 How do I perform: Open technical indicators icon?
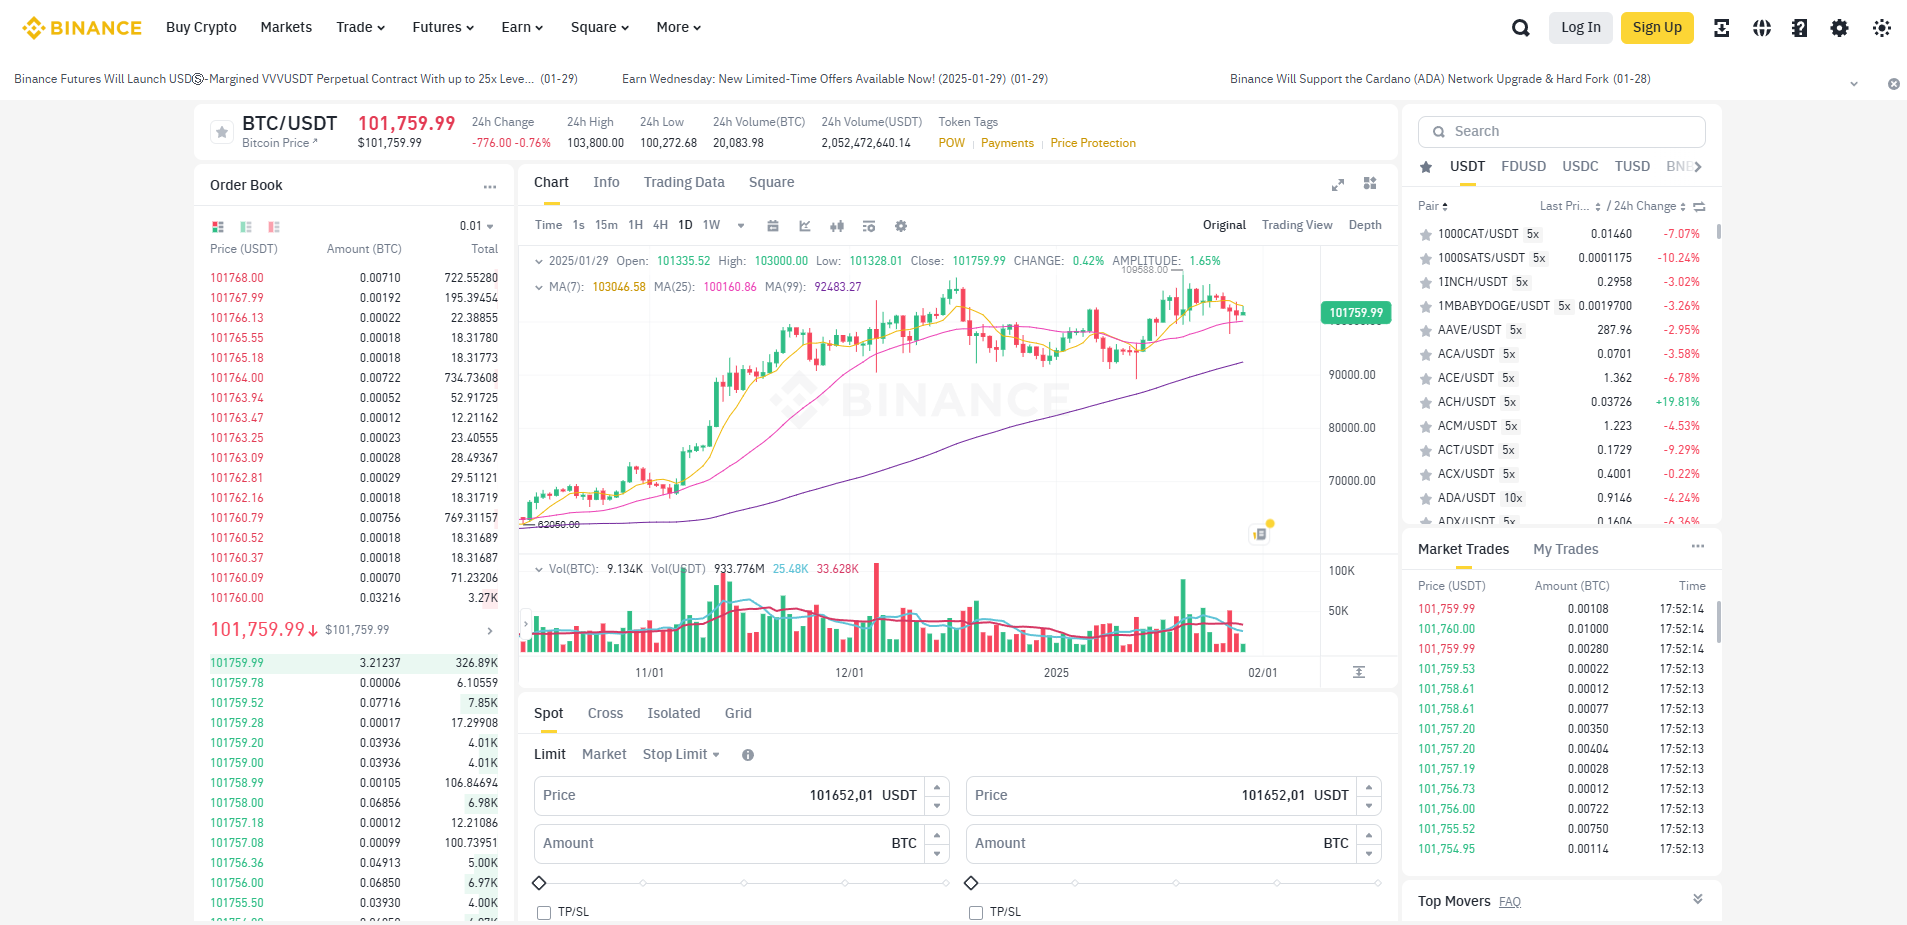(x=805, y=226)
